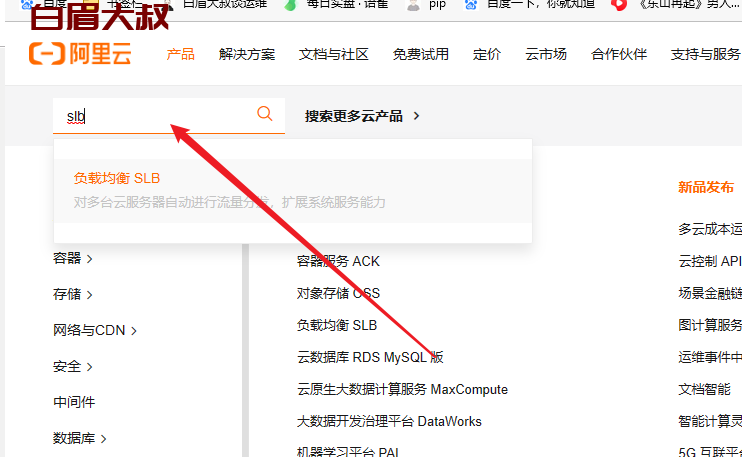The width and height of the screenshot is (742, 457).
Task: Click the orange search magnifier icon
Action: tap(265, 114)
